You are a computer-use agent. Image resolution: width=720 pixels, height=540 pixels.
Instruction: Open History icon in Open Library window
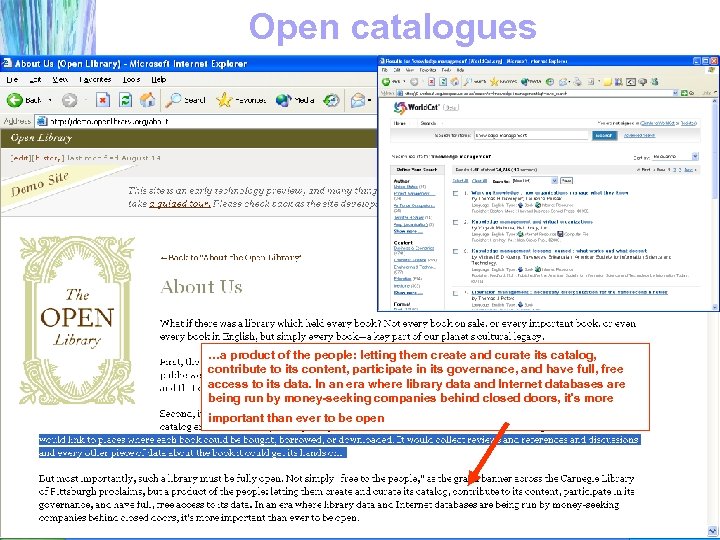332,100
